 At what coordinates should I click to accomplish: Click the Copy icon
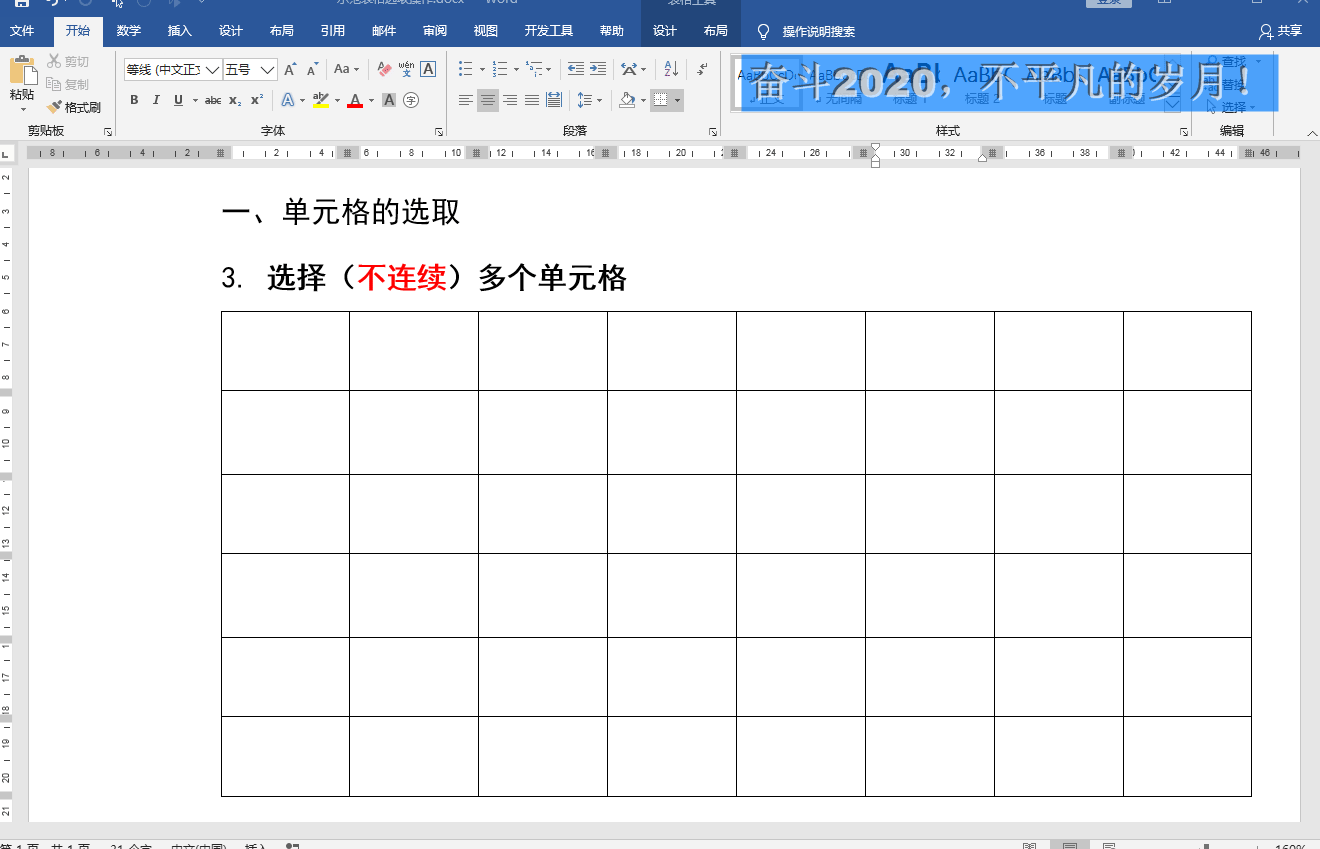(54, 85)
